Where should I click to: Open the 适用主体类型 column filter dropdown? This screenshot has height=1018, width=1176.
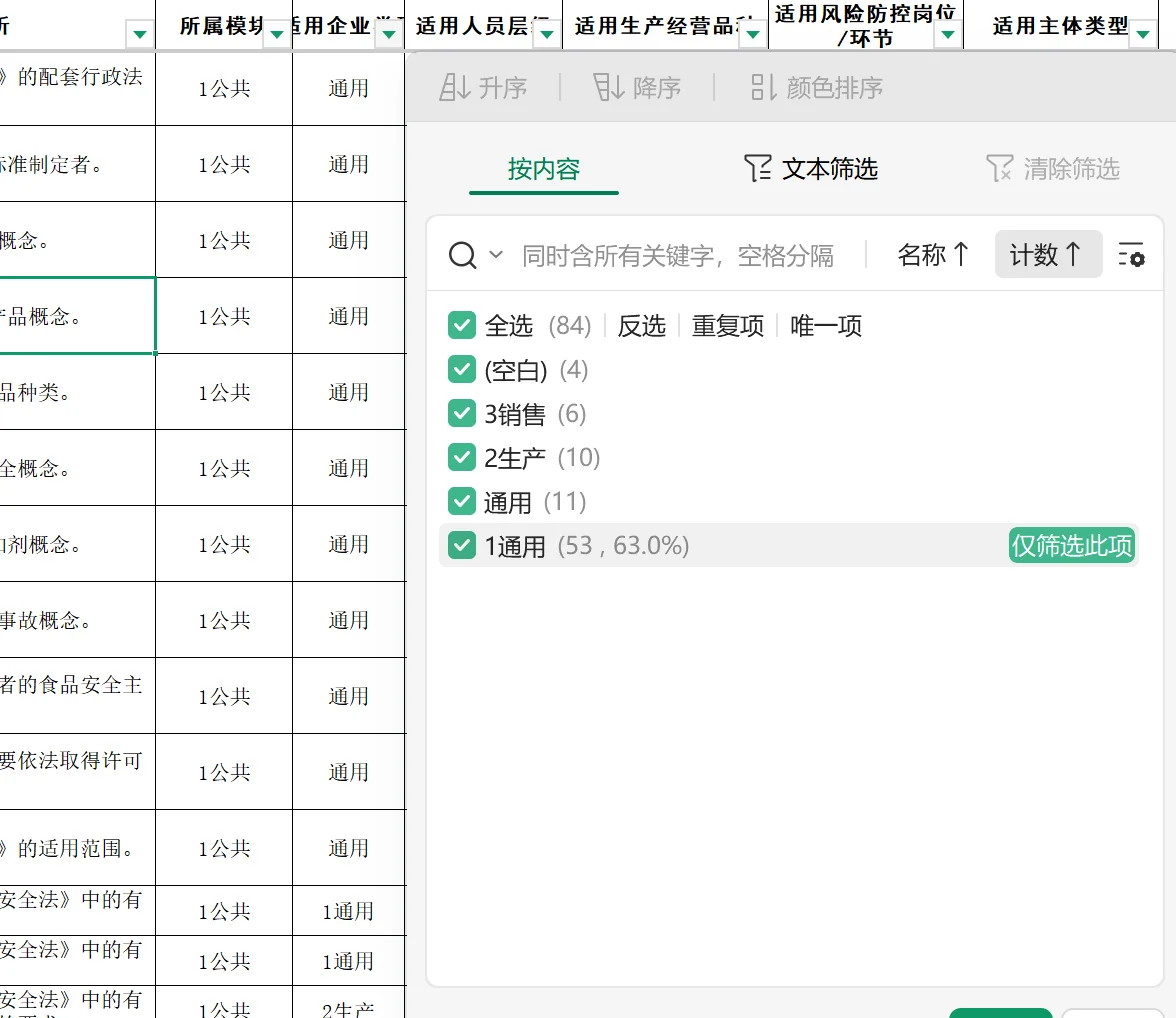[1144, 34]
